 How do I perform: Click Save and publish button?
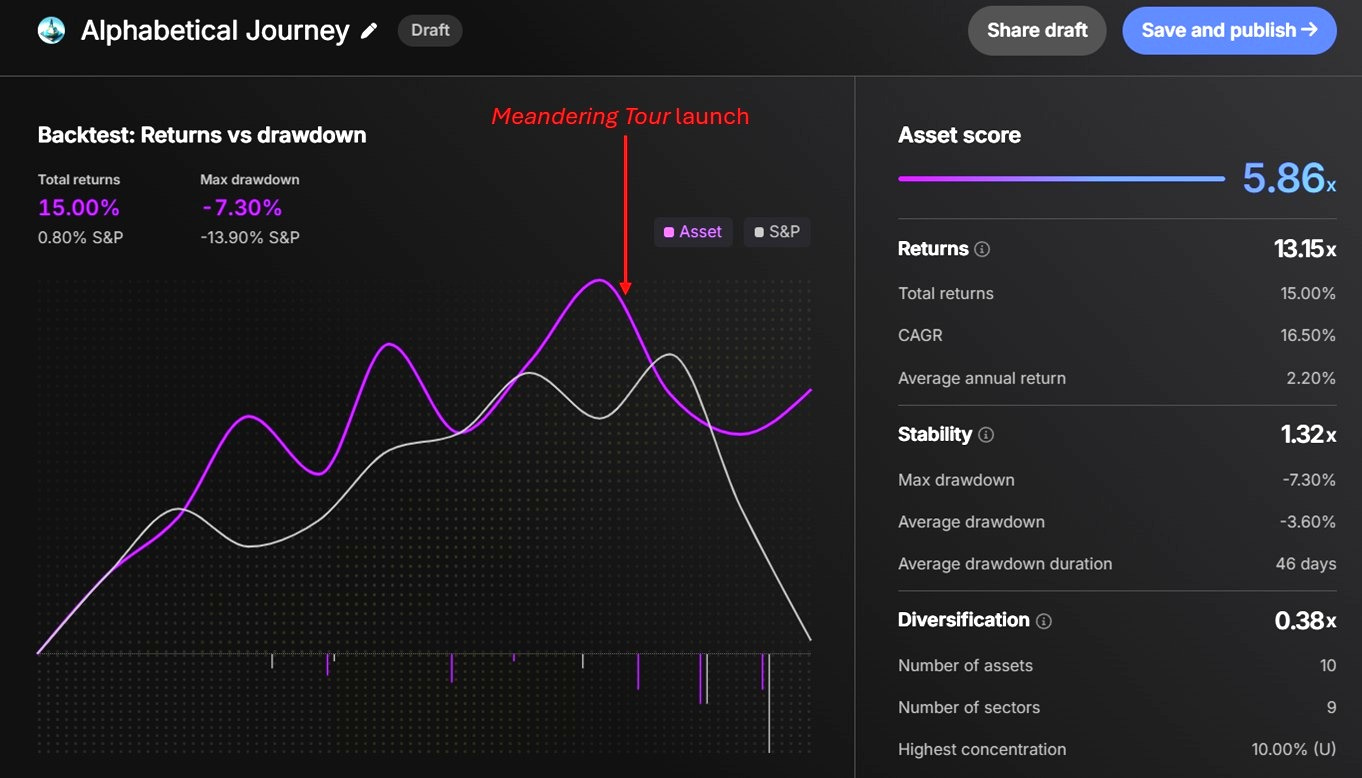point(1229,30)
